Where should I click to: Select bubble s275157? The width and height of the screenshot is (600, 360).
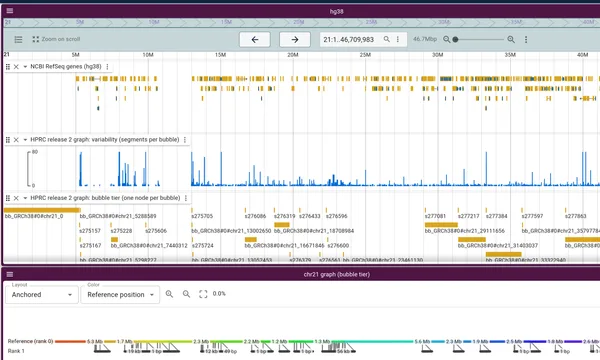[90, 231]
